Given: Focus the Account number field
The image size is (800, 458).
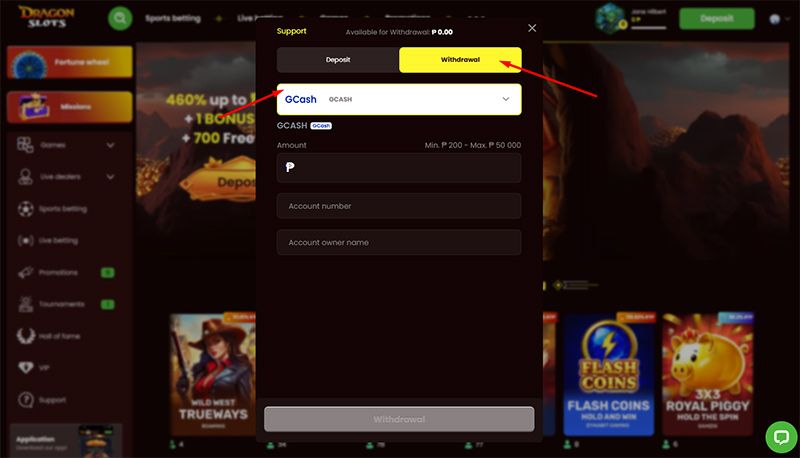Looking at the screenshot, I should pos(399,206).
